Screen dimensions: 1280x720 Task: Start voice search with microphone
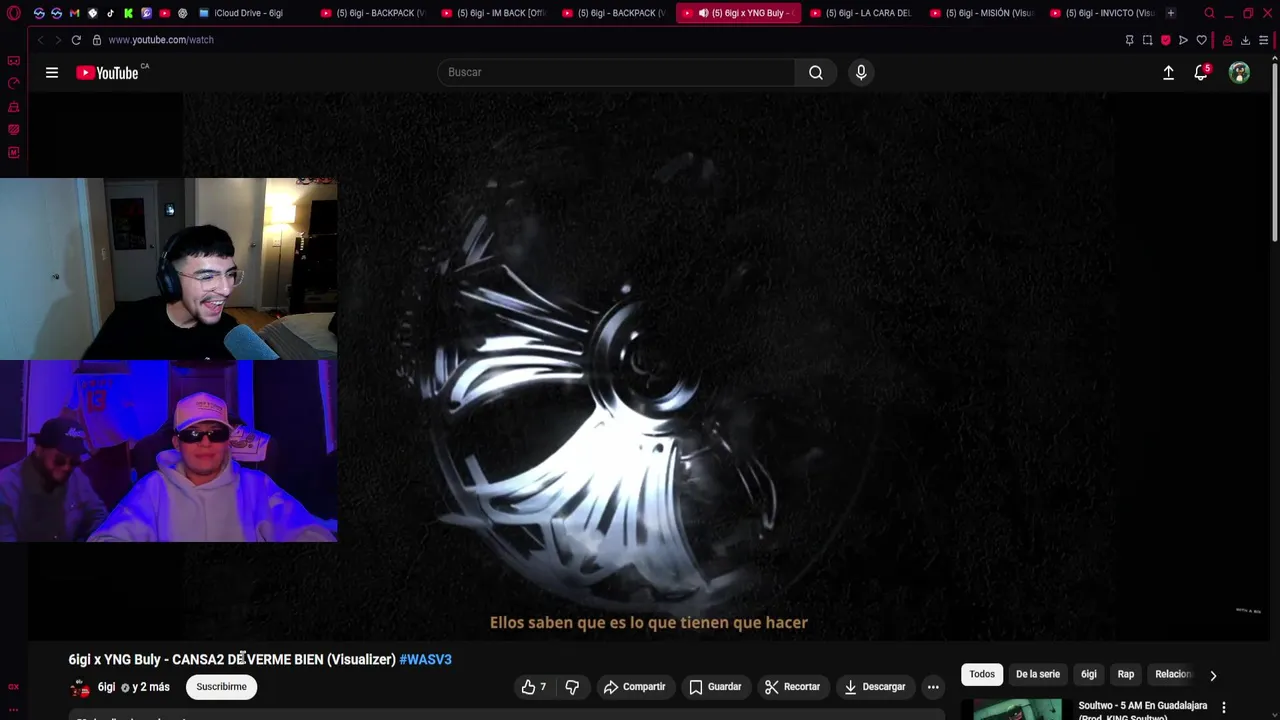861,72
